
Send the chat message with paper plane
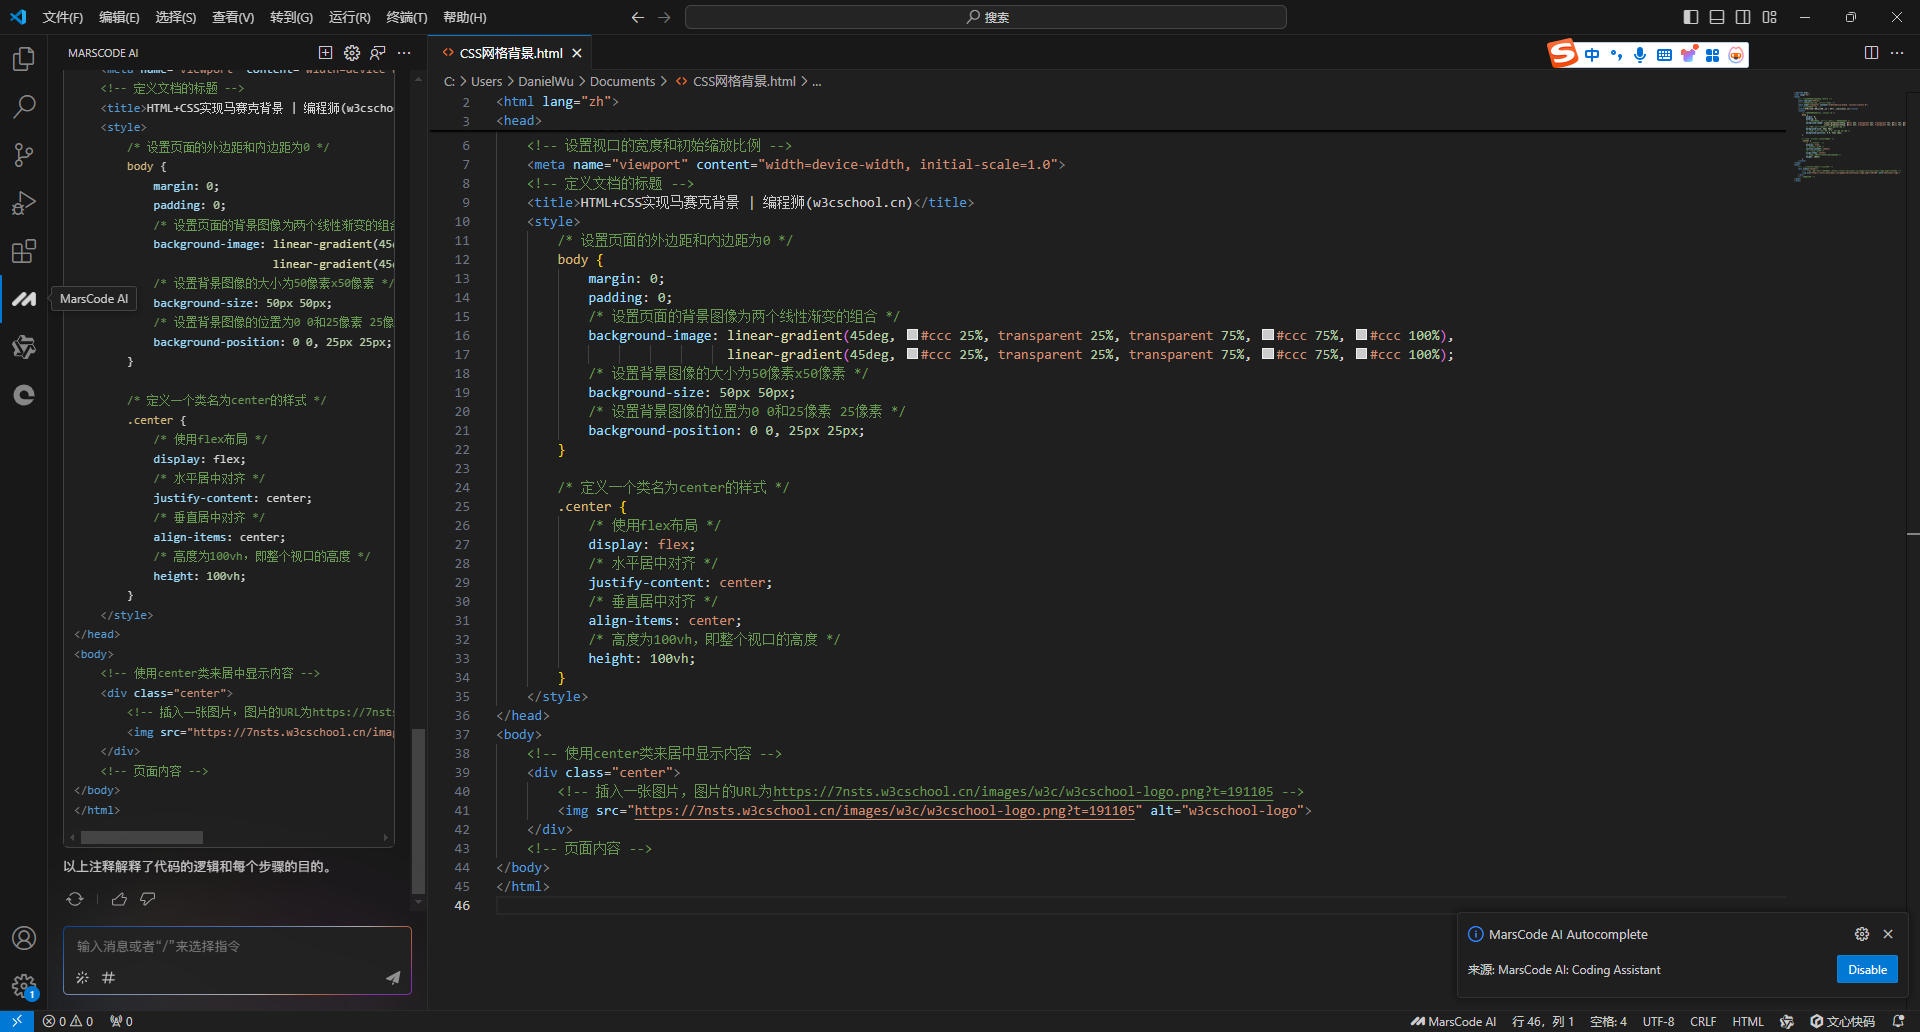pos(393,977)
